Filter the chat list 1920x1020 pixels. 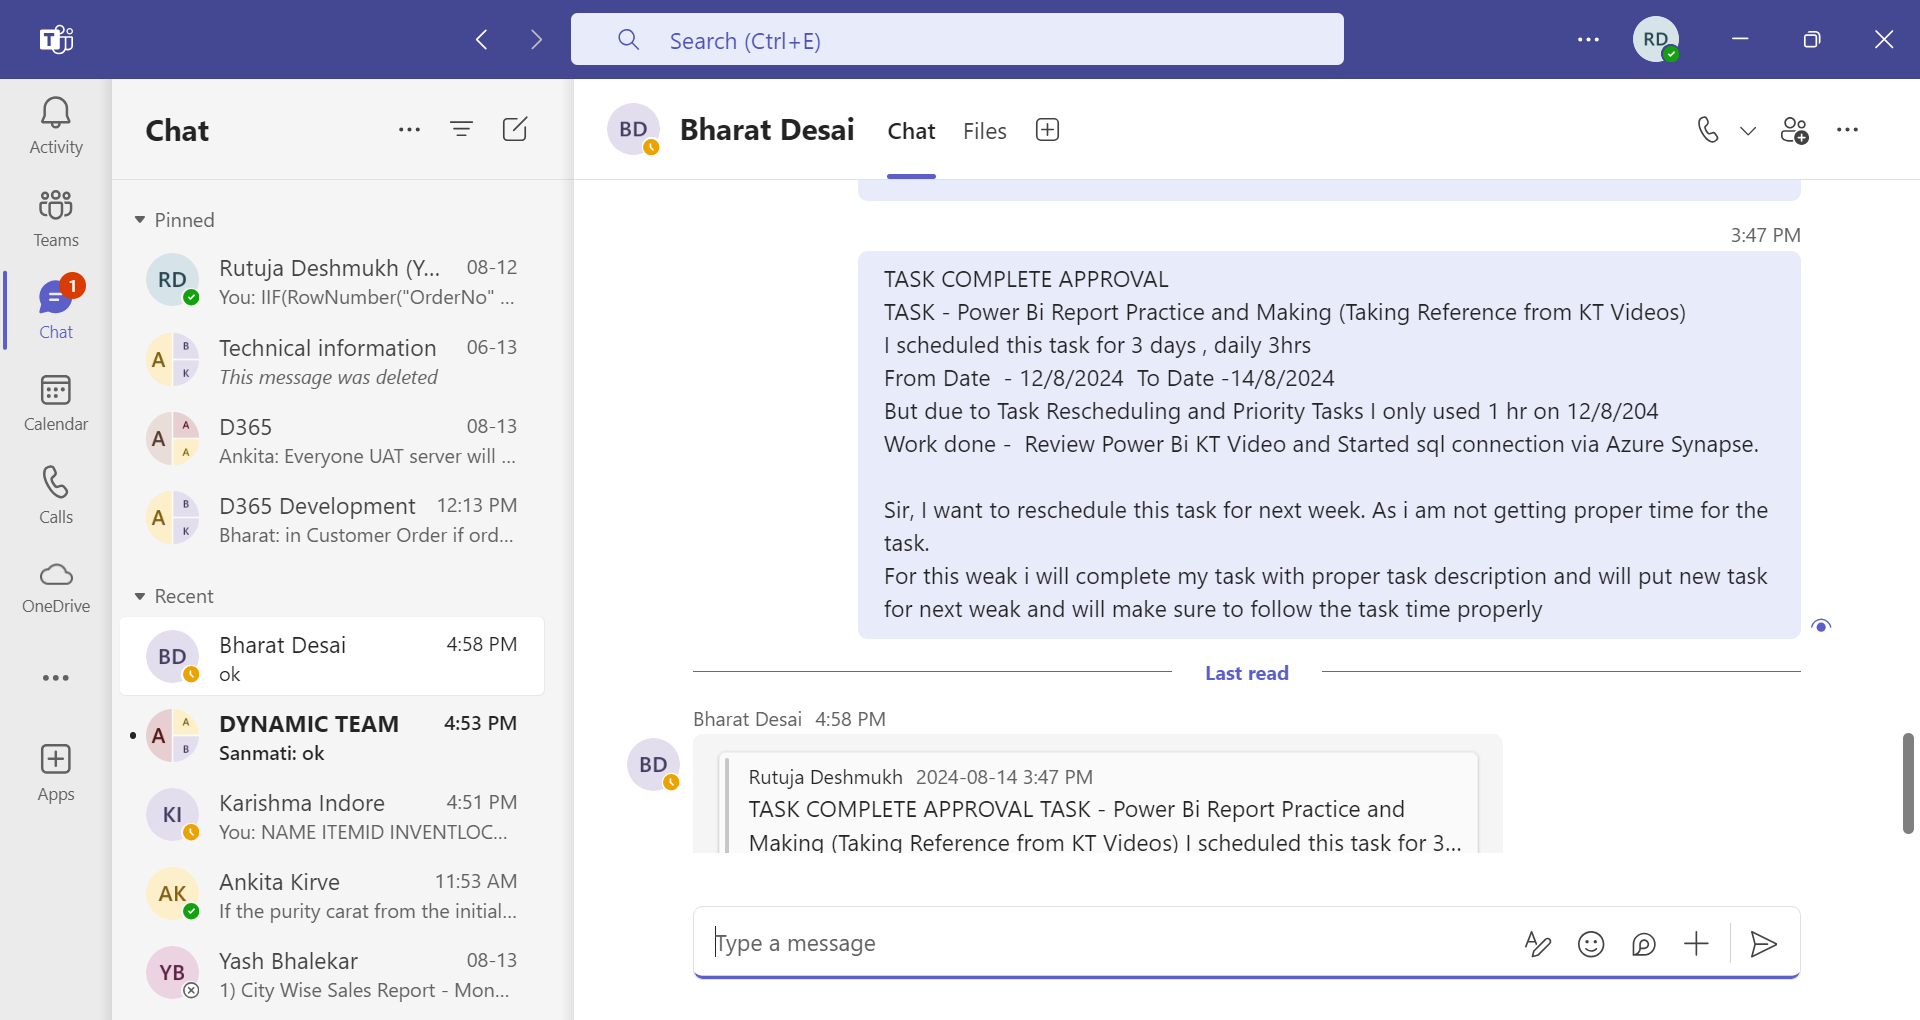coord(461,129)
